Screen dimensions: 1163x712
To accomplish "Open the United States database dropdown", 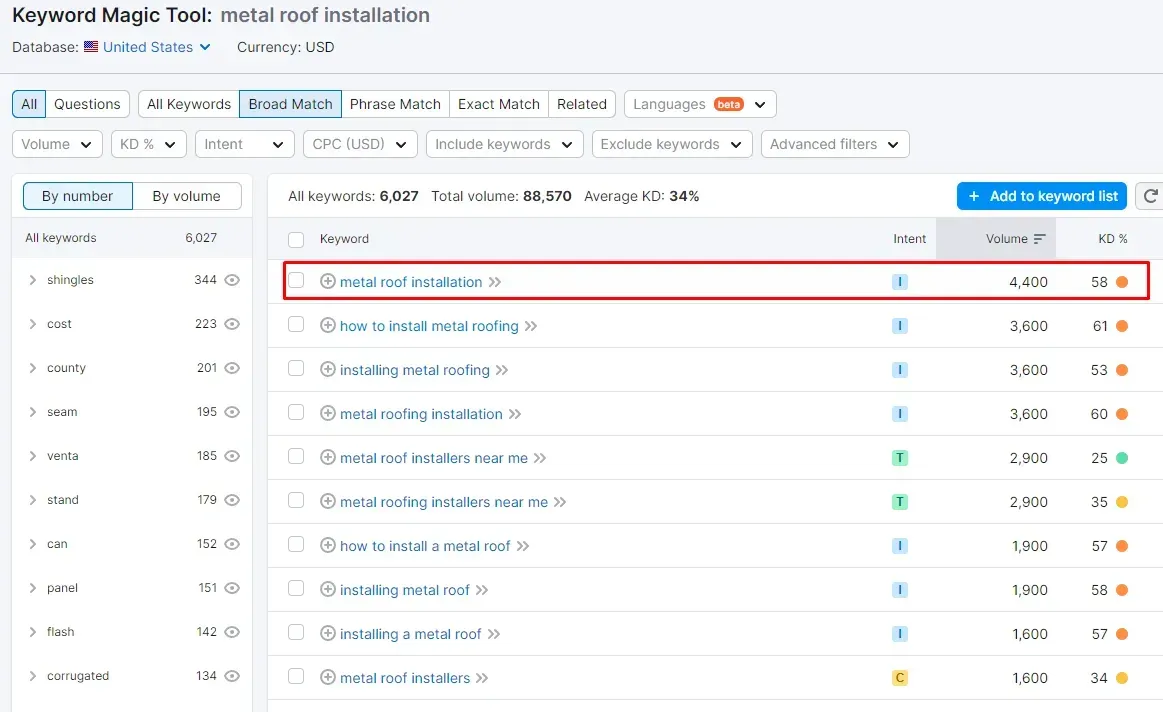I will point(148,47).
